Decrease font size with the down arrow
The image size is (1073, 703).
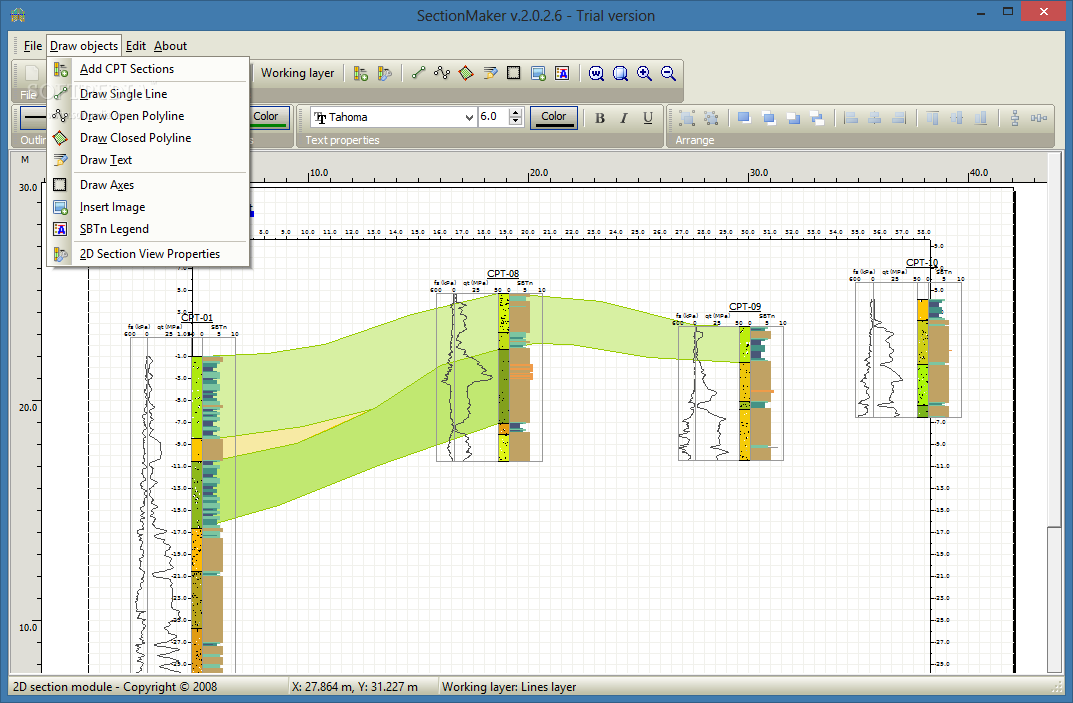coord(516,121)
